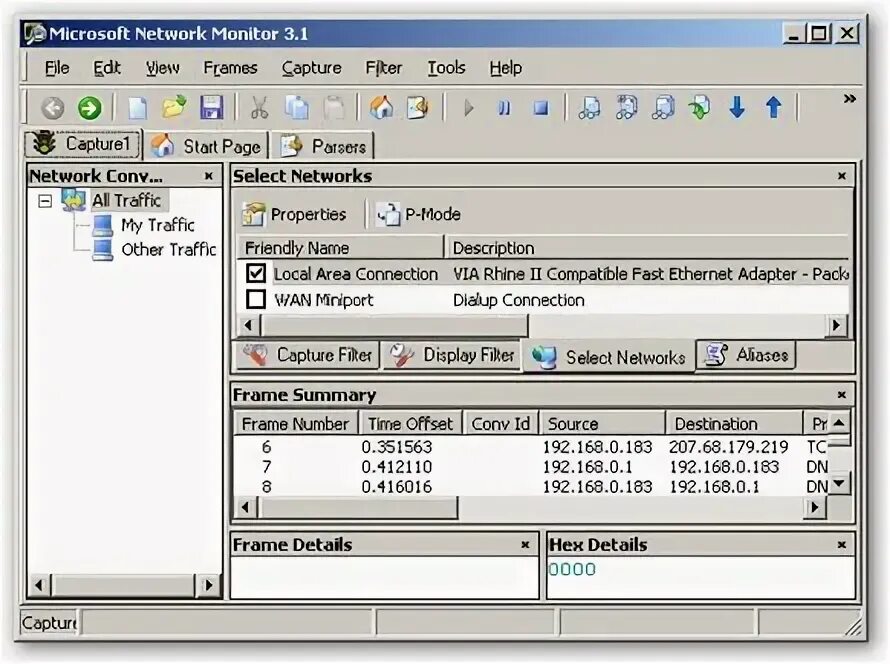Click the blue up arrow icon
Image resolution: width=890 pixels, height=664 pixels.
(x=774, y=107)
